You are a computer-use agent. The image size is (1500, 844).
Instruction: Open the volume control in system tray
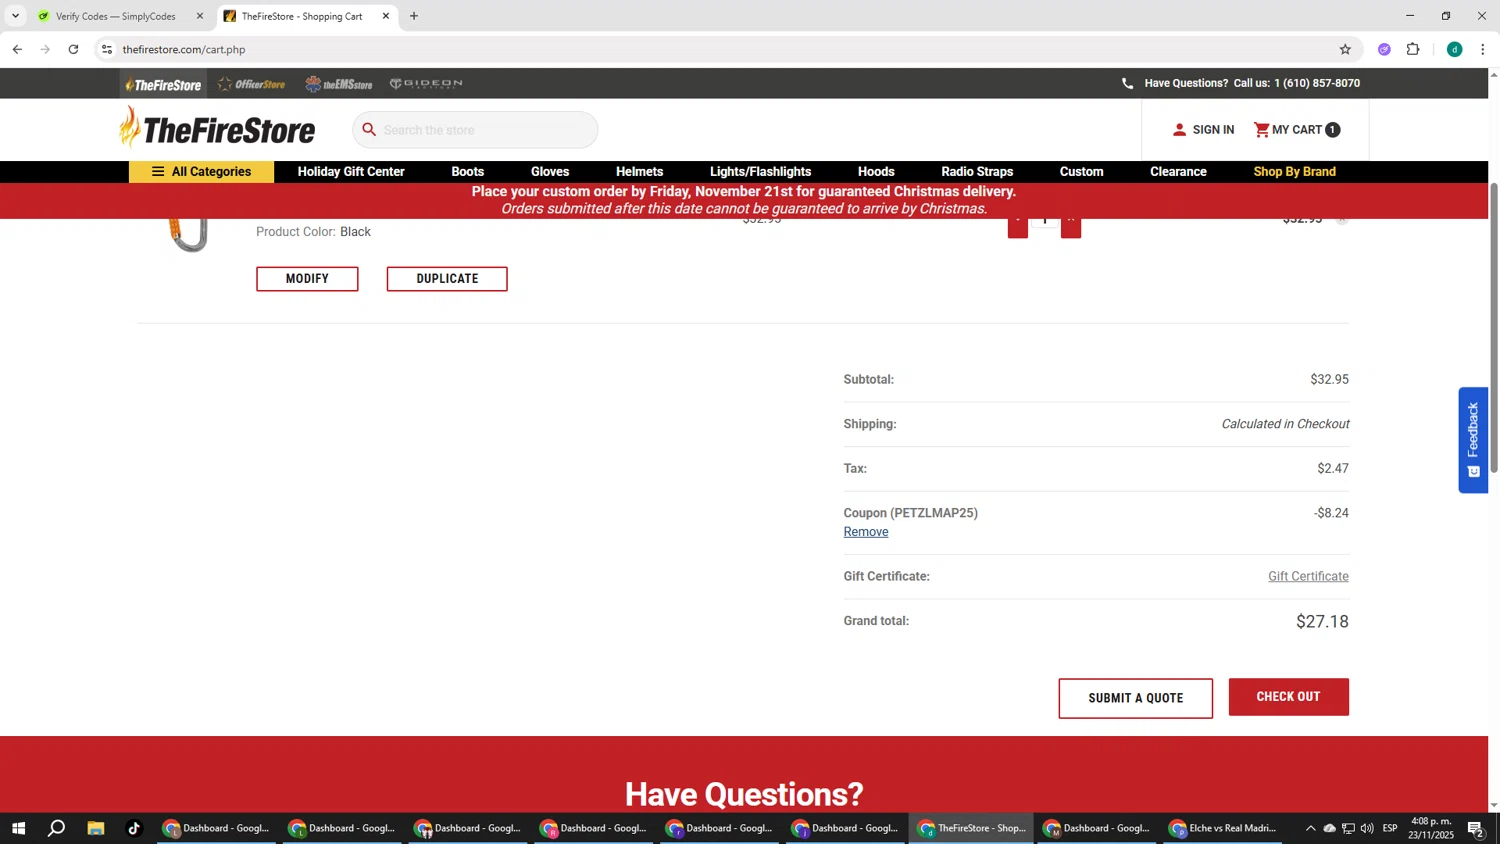click(x=1367, y=828)
